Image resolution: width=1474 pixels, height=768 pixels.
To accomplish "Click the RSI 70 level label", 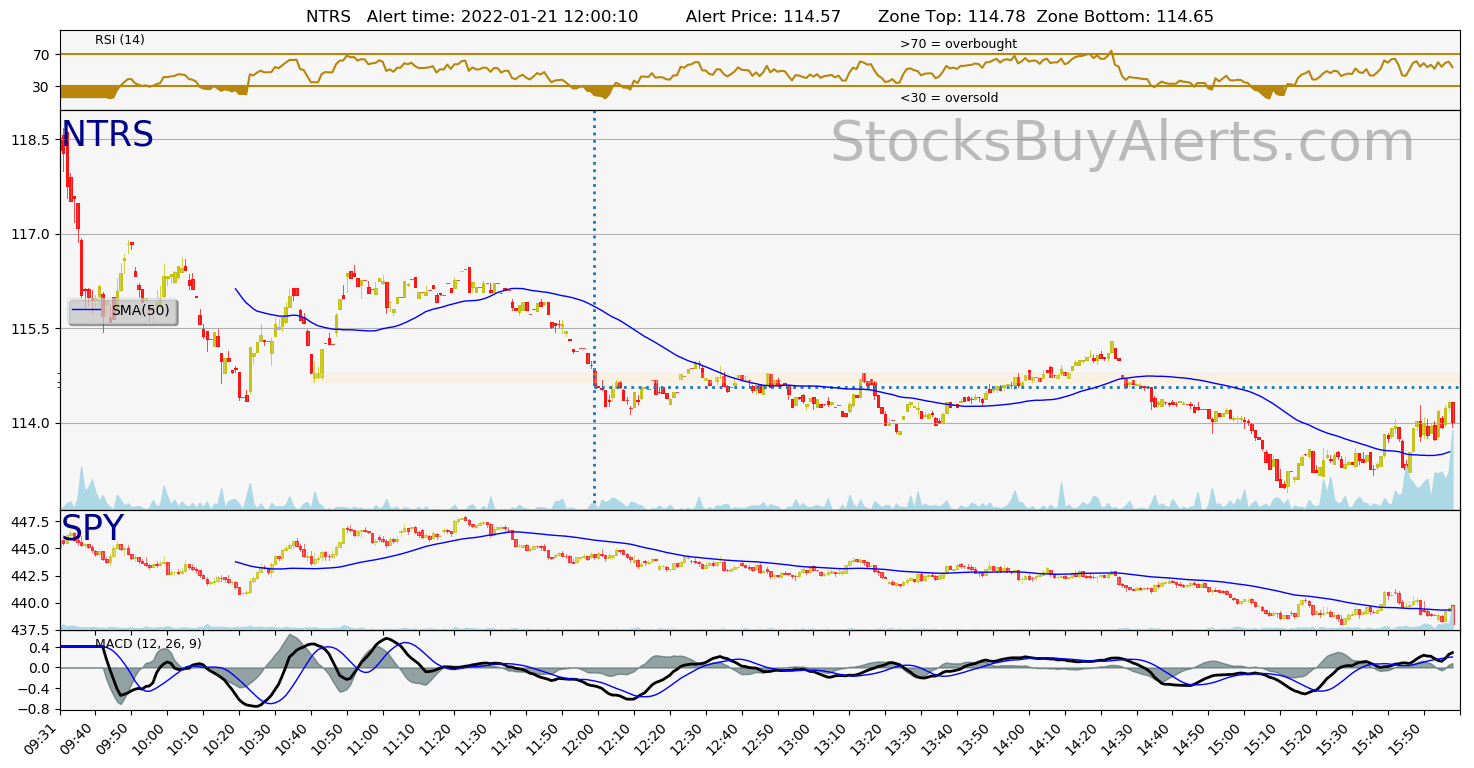I will [x=42, y=54].
